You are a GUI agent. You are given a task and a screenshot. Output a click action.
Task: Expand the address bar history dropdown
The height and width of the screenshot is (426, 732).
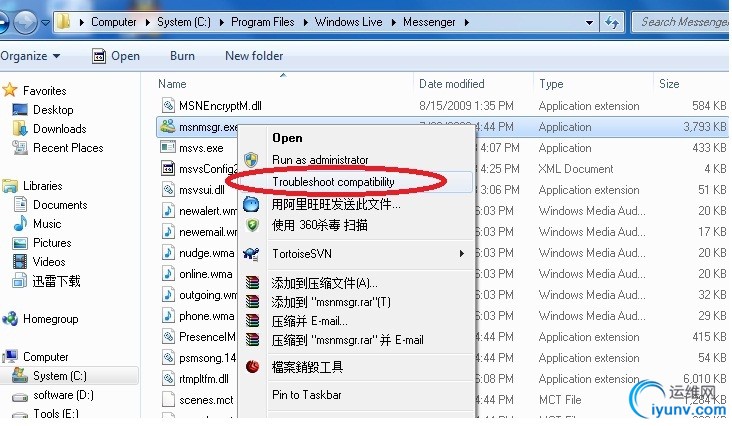[589, 22]
